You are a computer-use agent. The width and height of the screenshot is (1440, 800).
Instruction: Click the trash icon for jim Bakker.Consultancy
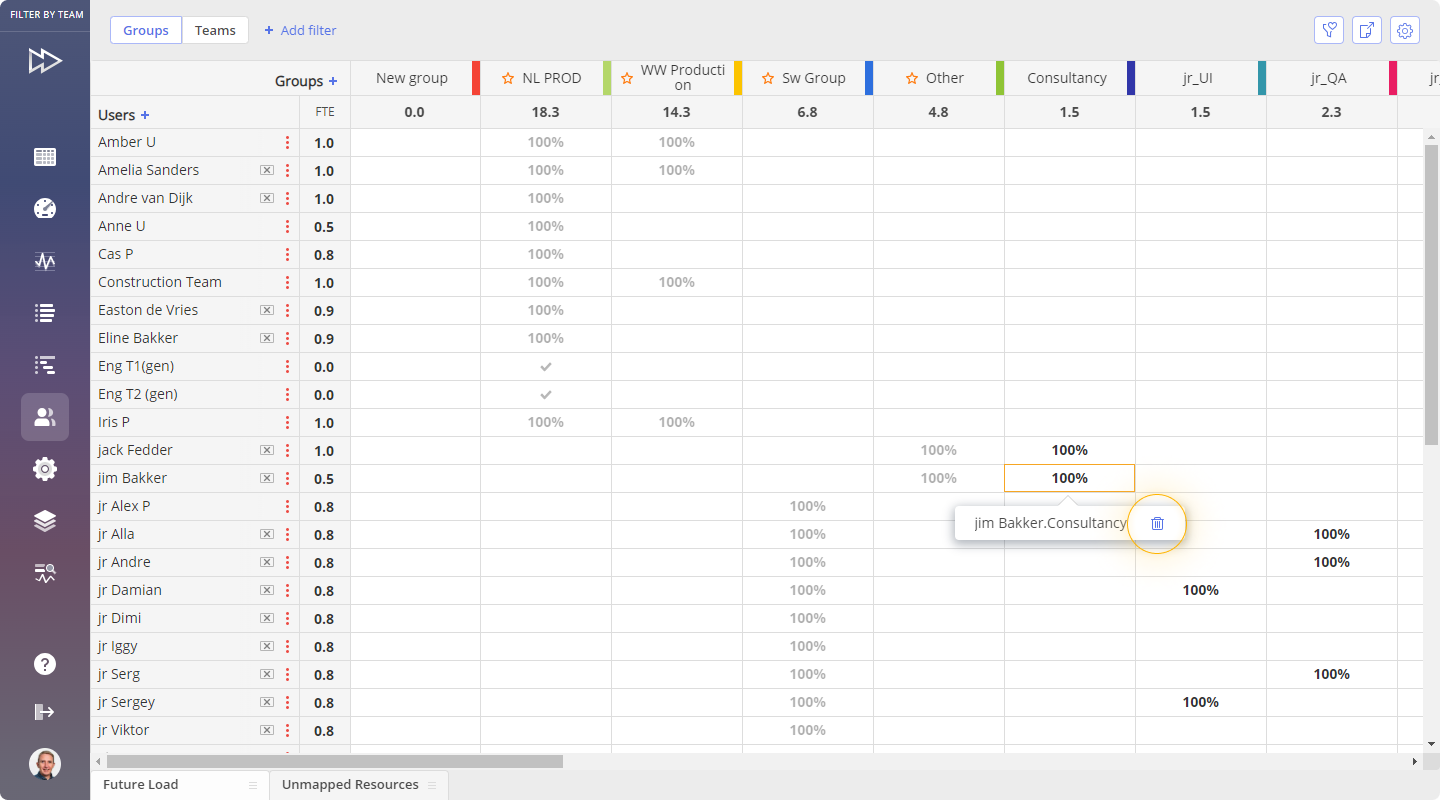(x=1157, y=523)
